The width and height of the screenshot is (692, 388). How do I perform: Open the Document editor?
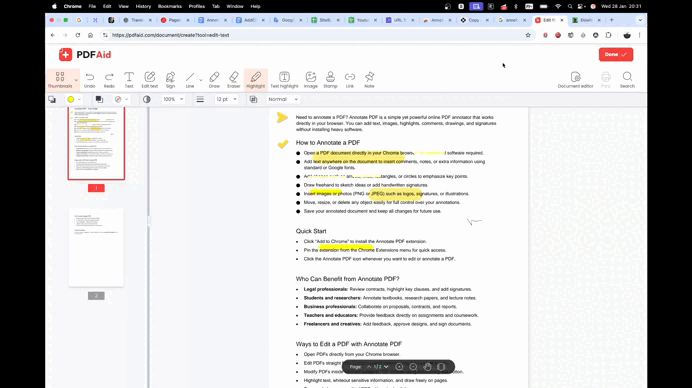click(575, 80)
